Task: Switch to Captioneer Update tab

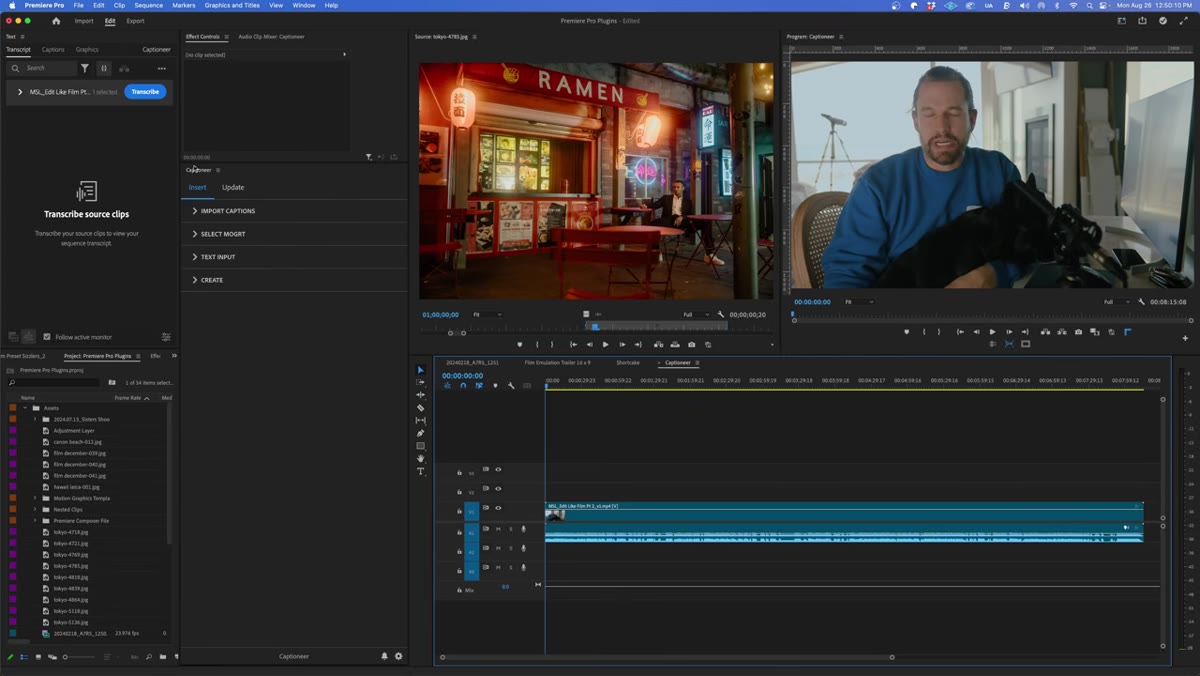Action: (233, 187)
